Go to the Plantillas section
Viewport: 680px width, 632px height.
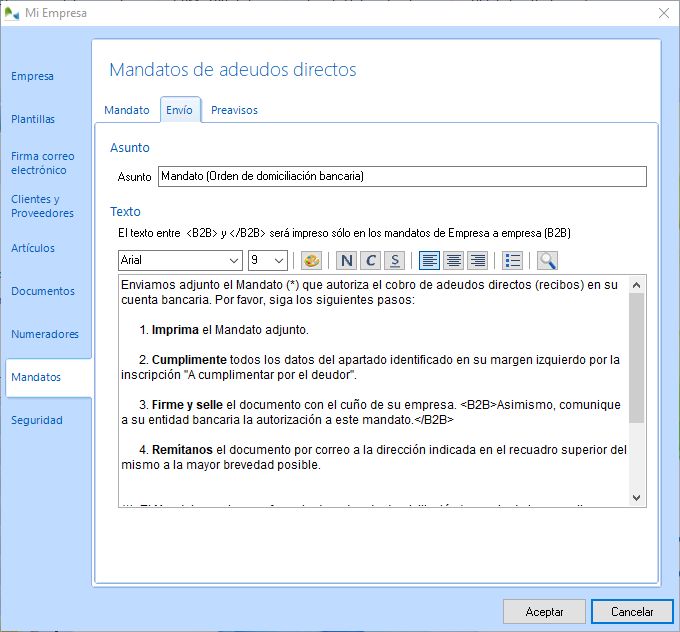[x=33, y=119]
